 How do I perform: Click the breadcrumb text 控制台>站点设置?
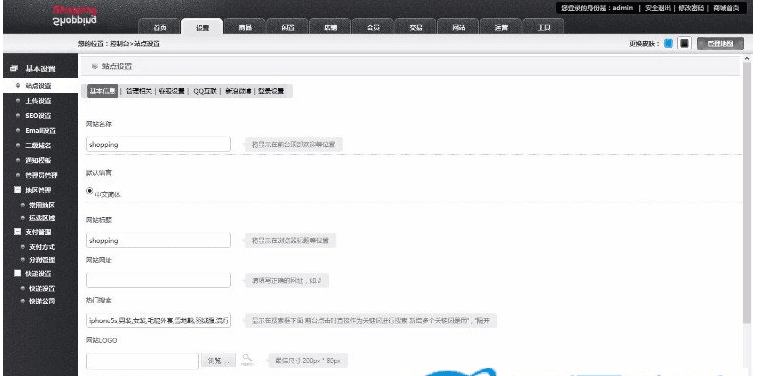pos(135,43)
